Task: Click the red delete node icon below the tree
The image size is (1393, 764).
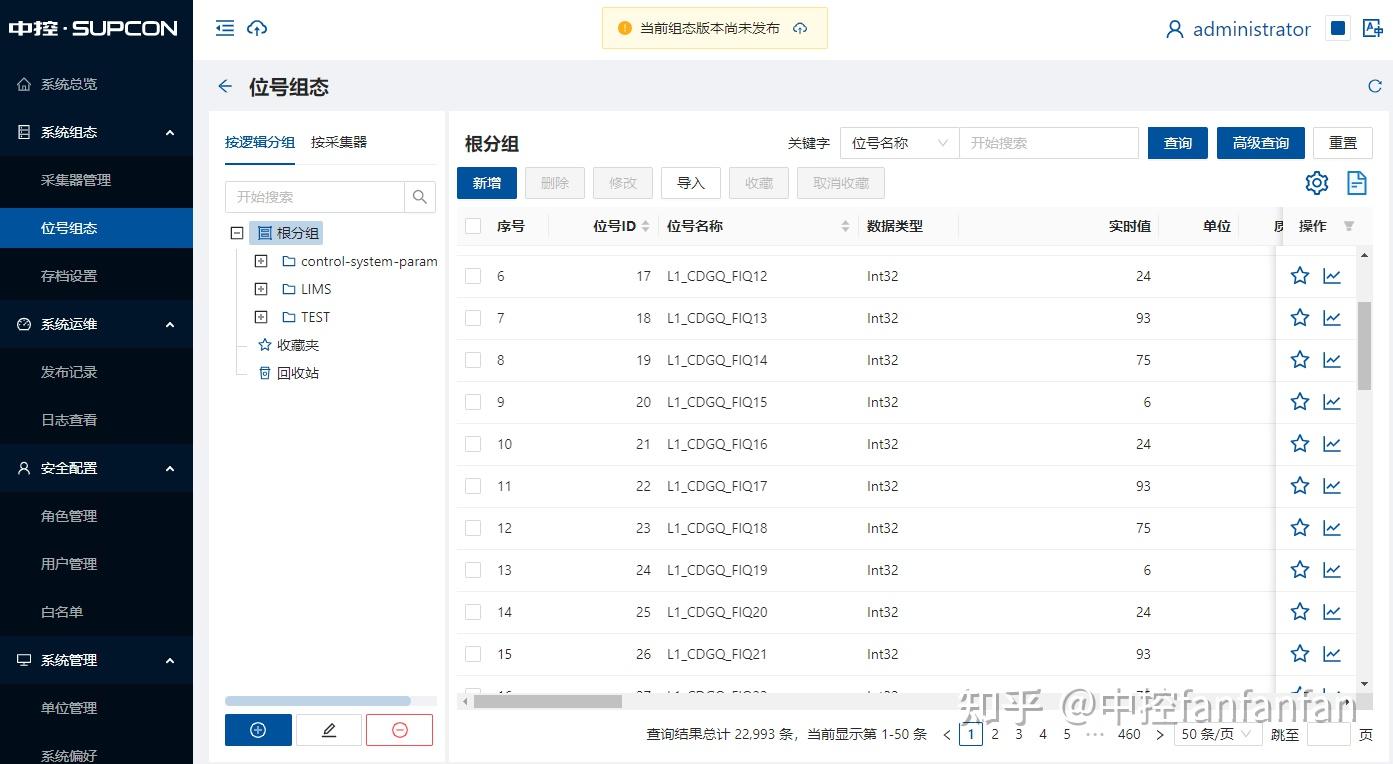Action: (399, 730)
